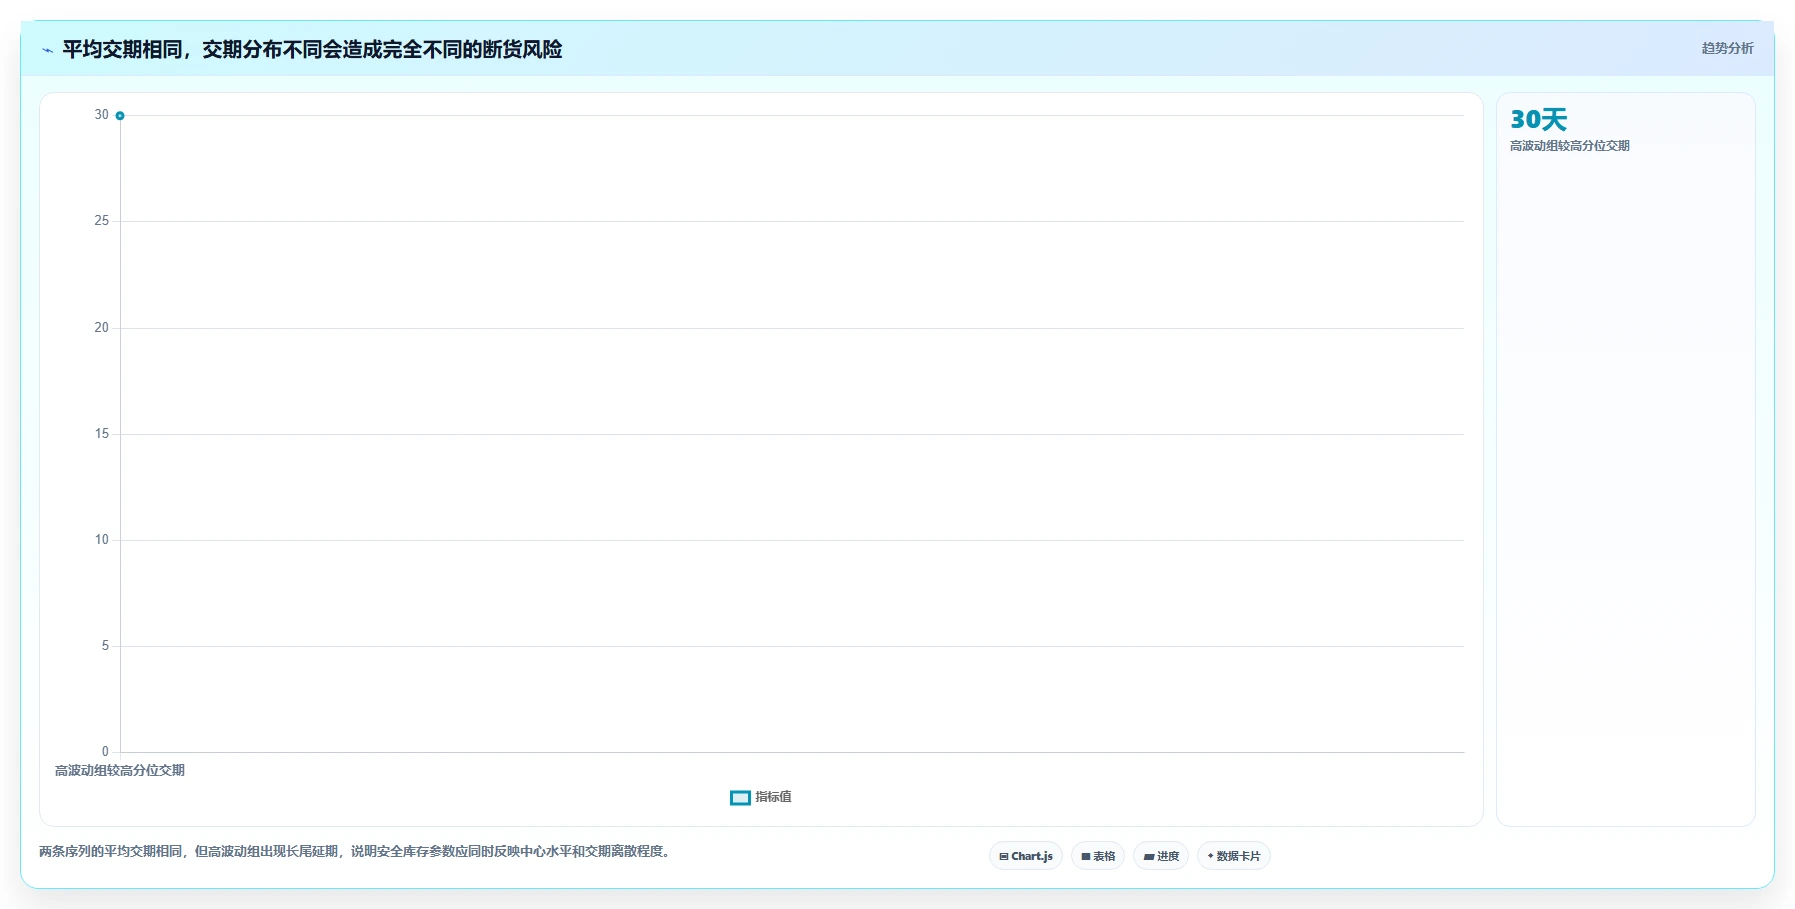Screen dimensions: 1795x909
Task: Click the 数据卡片 tag icon
Action: click(1210, 856)
